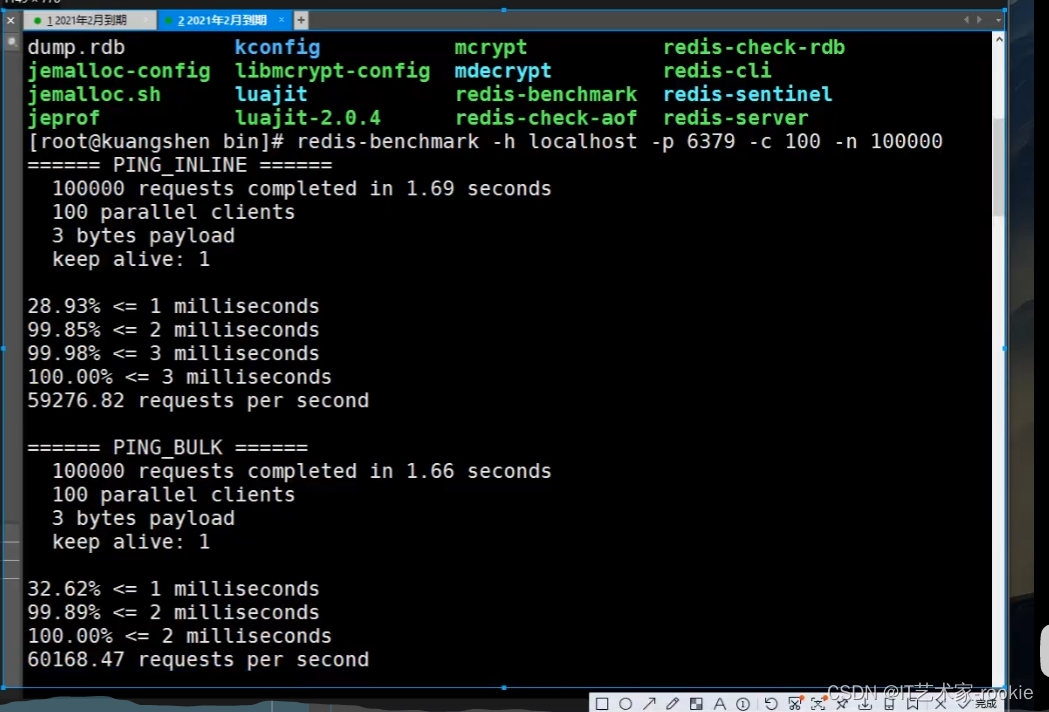
Task: Click the '[root@kuangshen bin]#' prompt
Action: [x=156, y=142]
